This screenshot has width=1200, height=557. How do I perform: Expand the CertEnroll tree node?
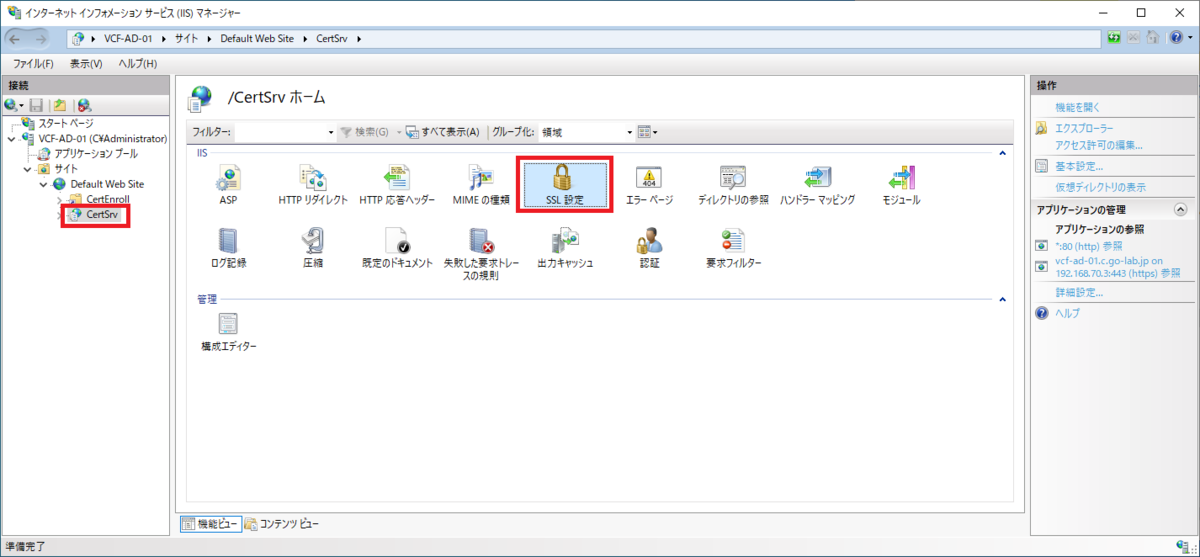59,200
